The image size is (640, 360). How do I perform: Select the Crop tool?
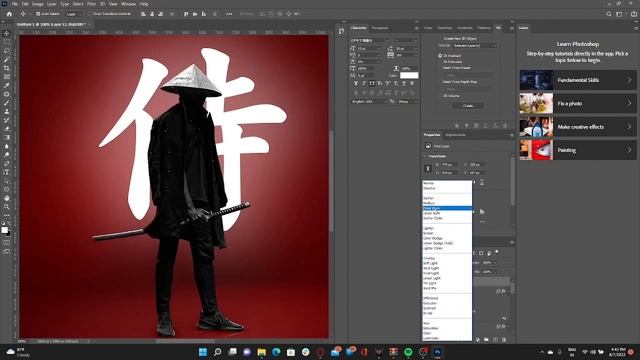pyautogui.click(x=7, y=68)
